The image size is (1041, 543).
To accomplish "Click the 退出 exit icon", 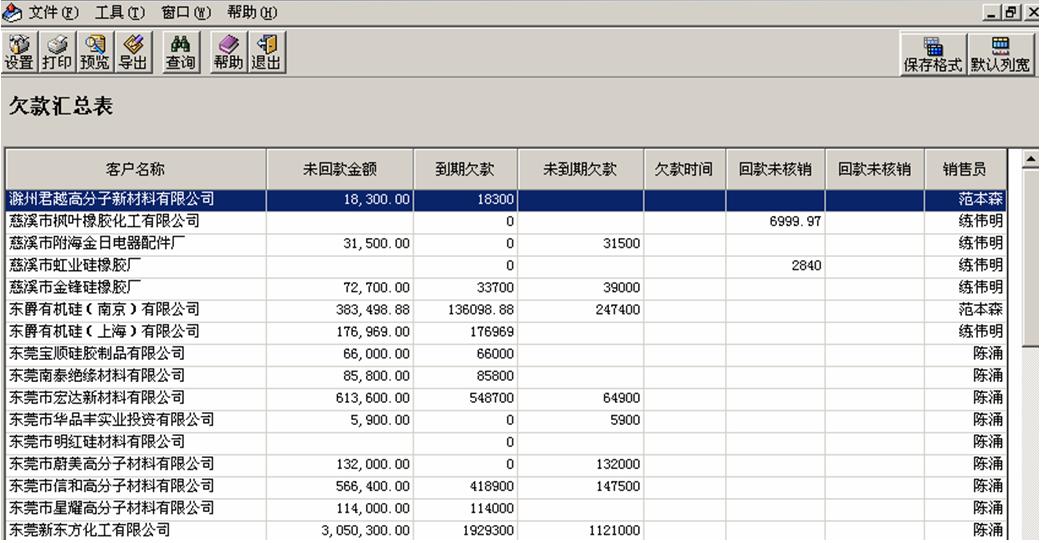I will coord(267,52).
